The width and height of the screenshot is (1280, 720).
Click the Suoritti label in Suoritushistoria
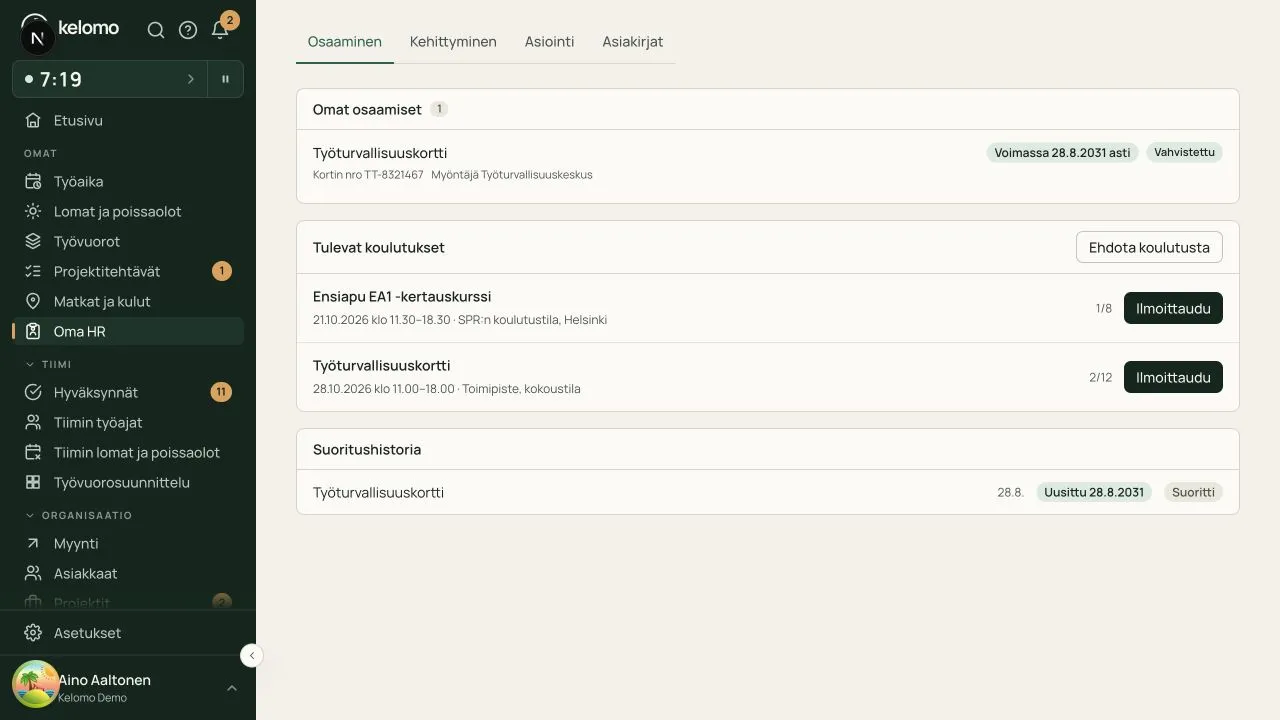pos(1193,492)
